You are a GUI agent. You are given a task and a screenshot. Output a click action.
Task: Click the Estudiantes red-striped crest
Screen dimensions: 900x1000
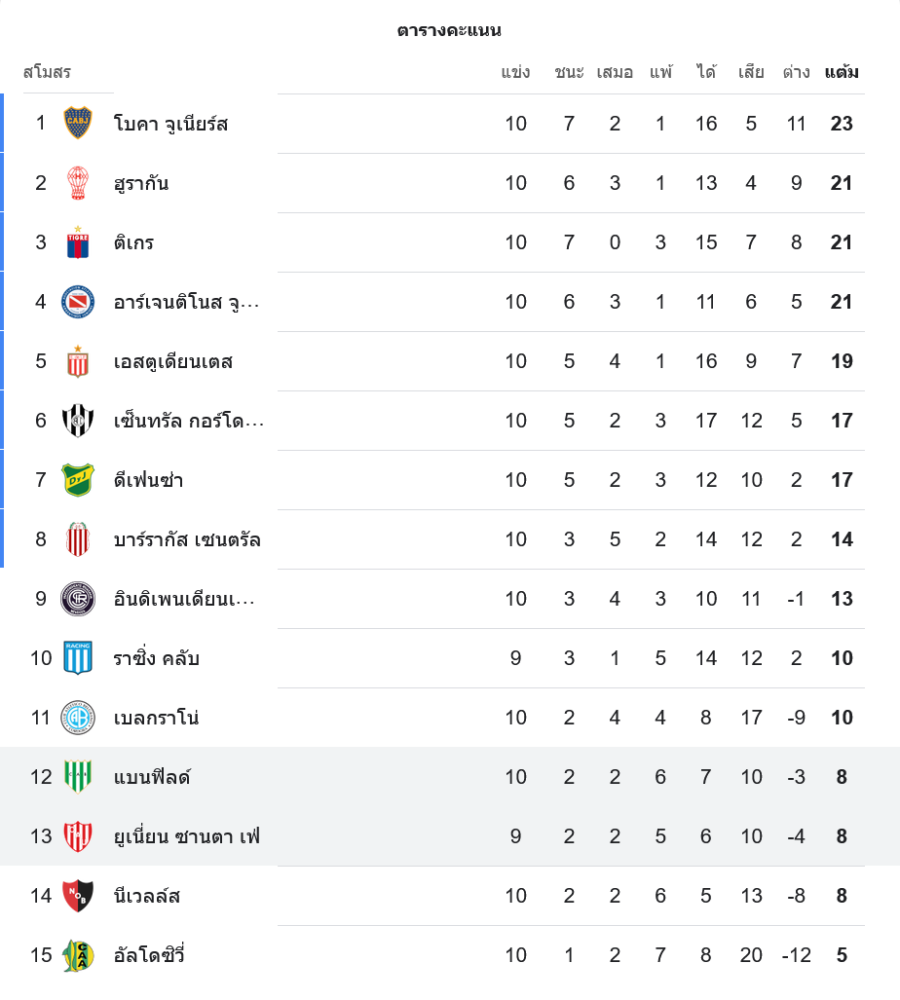(x=78, y=361)
